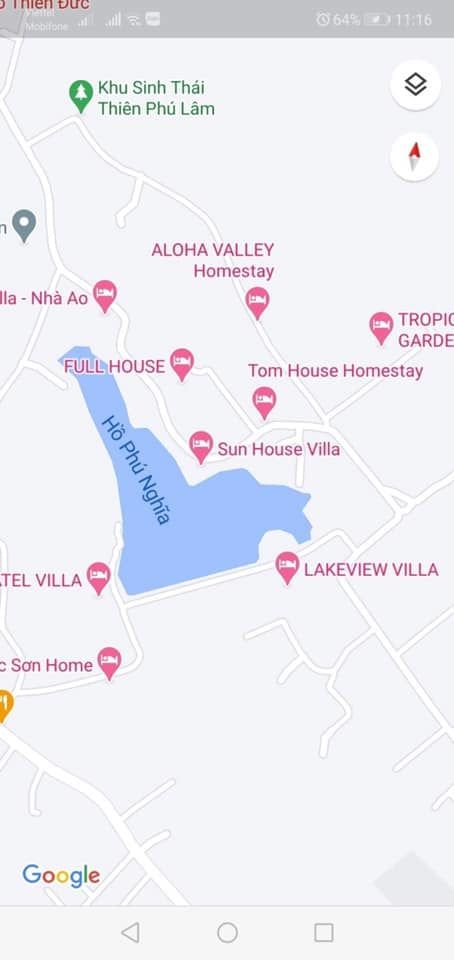Tap the Android back navigation button

[x=130, y=932]
